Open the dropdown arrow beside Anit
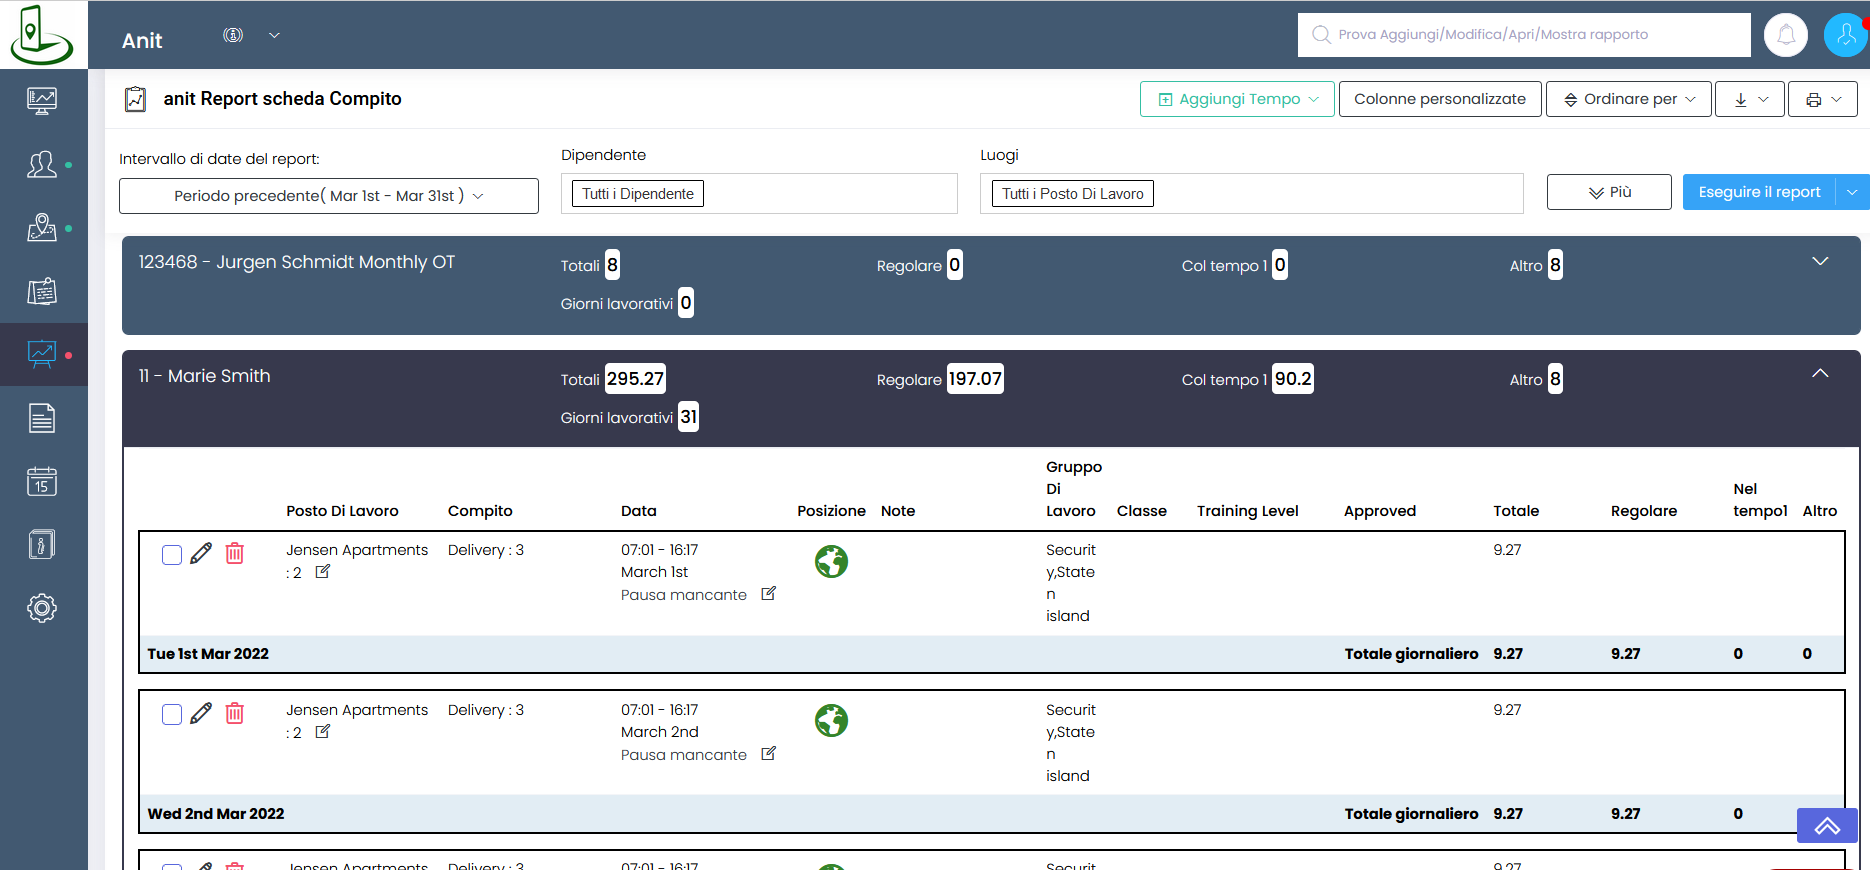The width and height of the screenshot is (1870, 870). [x=274, y=35]
